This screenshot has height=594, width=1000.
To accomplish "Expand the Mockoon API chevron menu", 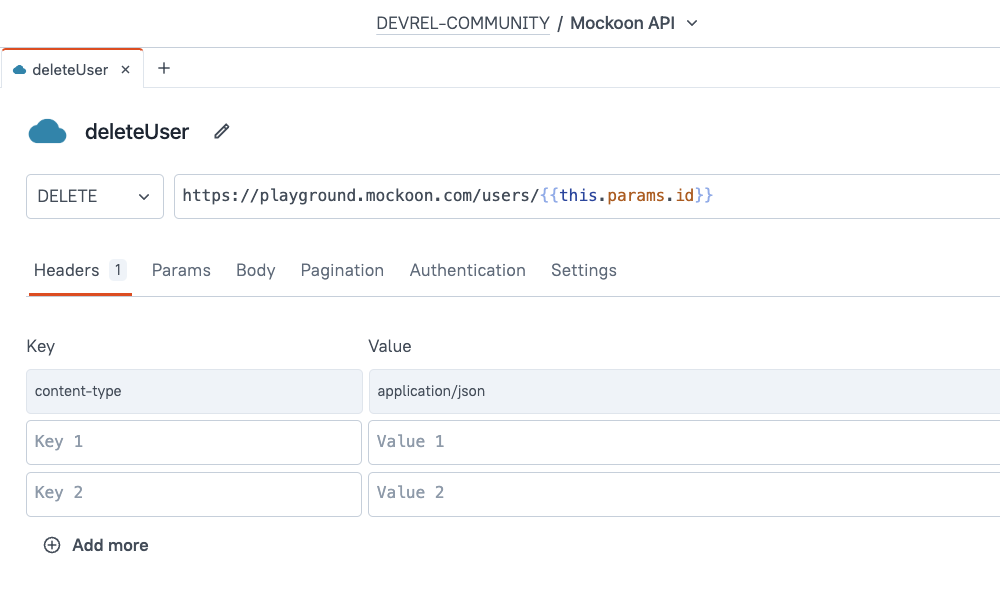I will (x=692, y=23).
